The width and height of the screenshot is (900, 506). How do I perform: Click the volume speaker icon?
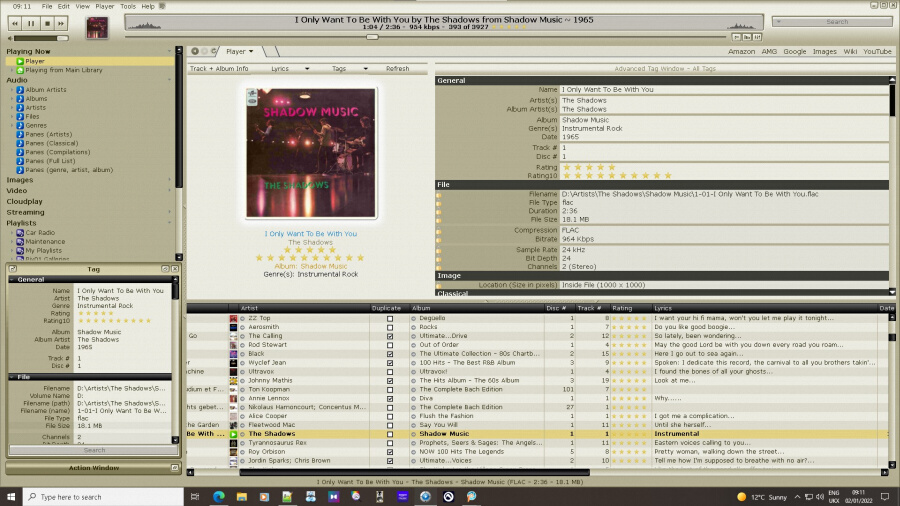pyautogui.click(x=10, y=38)
